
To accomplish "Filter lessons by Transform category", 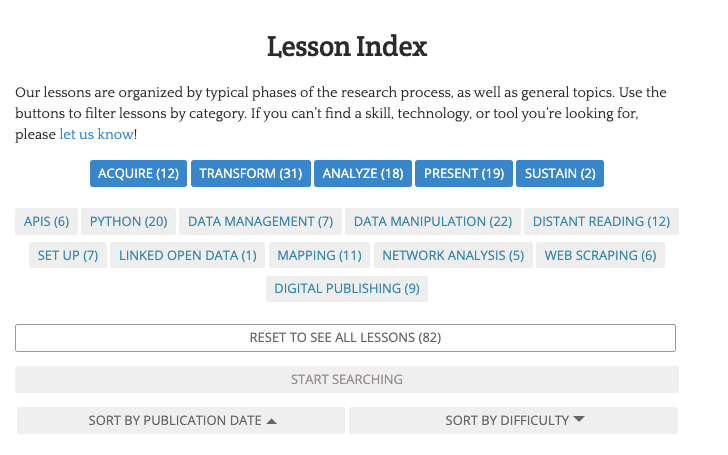I will click(x=250, y=174).
